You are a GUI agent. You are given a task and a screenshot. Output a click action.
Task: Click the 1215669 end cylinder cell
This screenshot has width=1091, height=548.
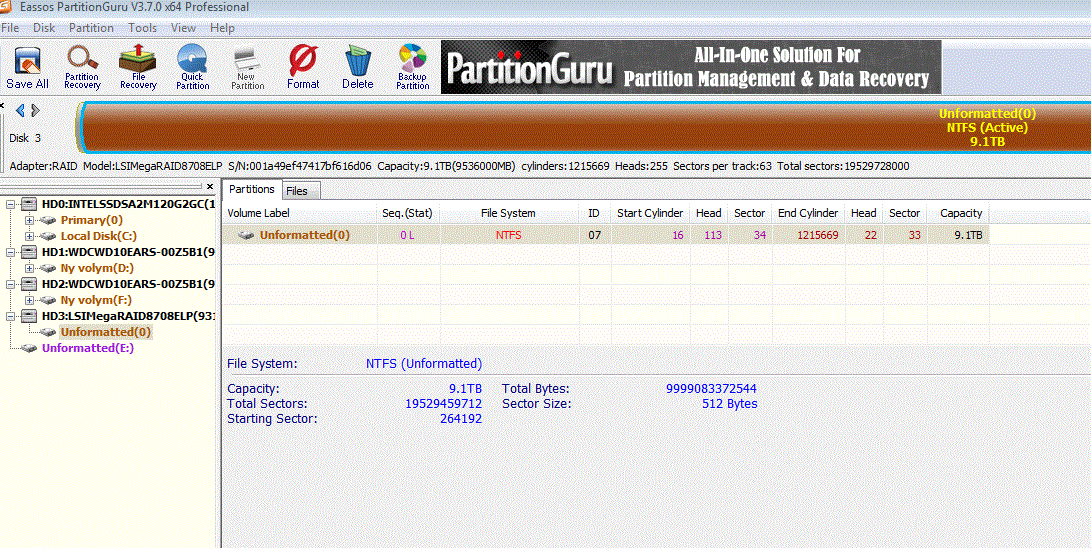click(x=808, y=235)
